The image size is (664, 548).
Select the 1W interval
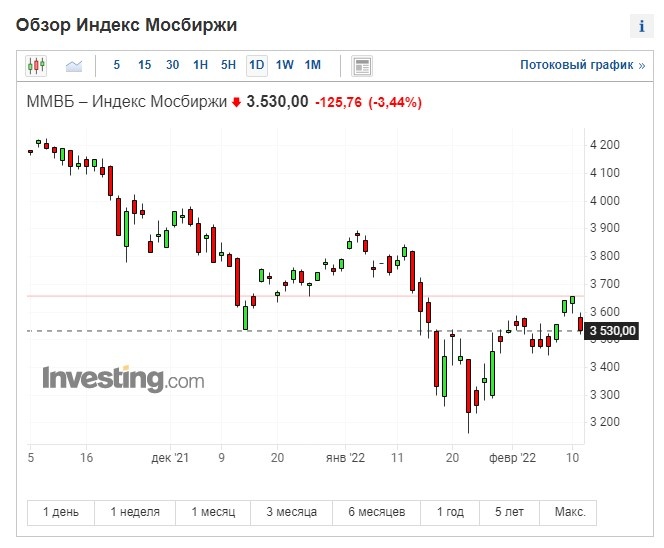click(x=285, y=65)
